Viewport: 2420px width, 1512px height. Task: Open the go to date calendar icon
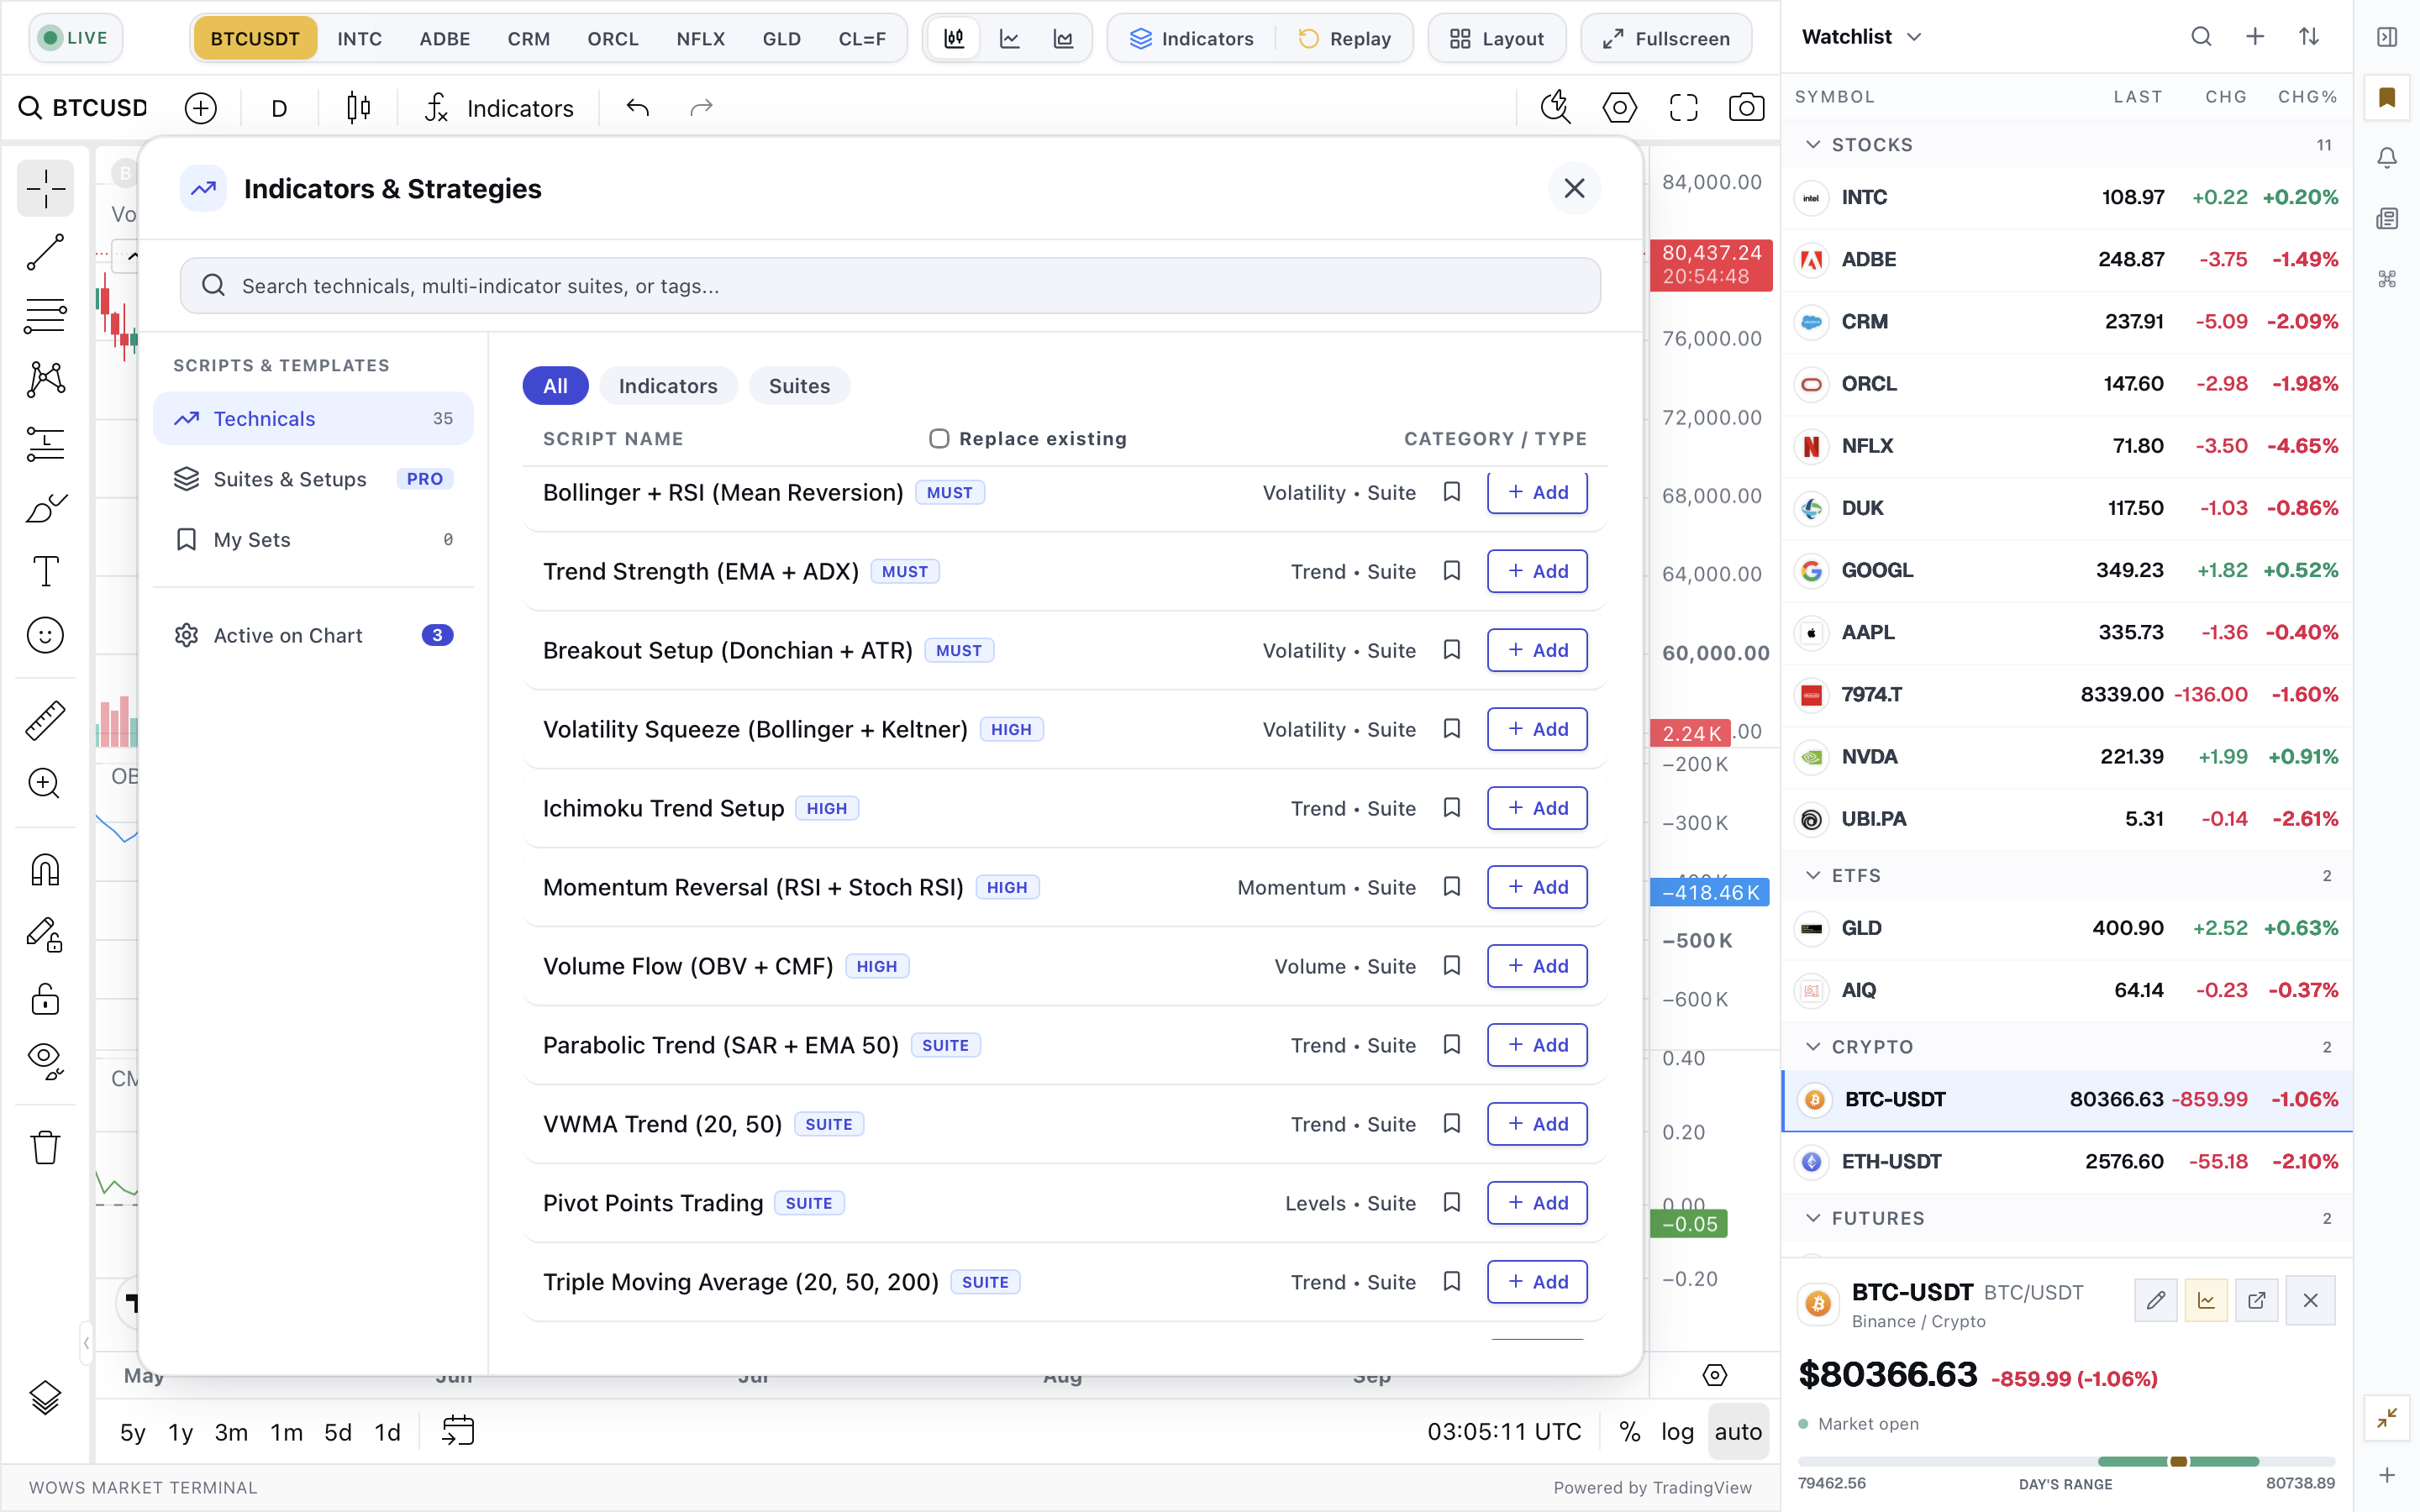coord(458,1431)
